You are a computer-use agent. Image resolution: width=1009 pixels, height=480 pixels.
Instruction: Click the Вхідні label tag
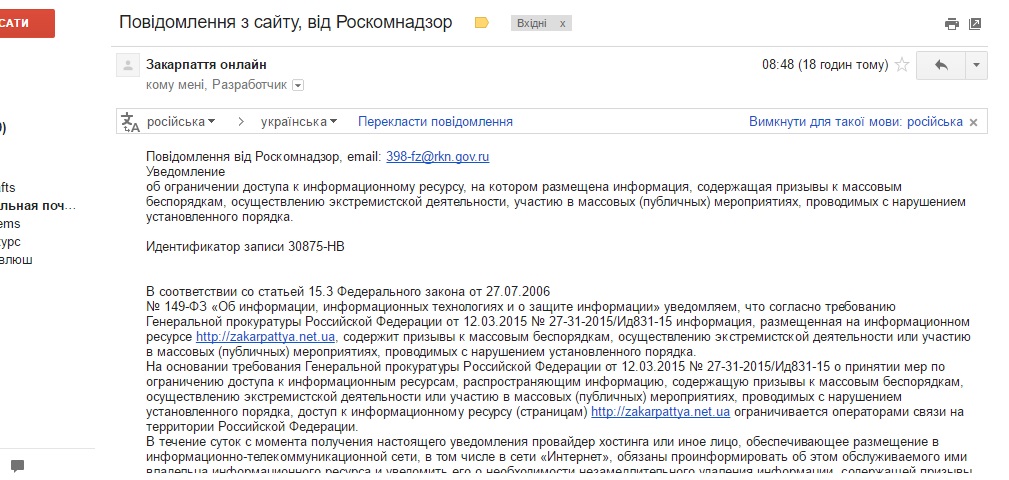click(530, 22)
